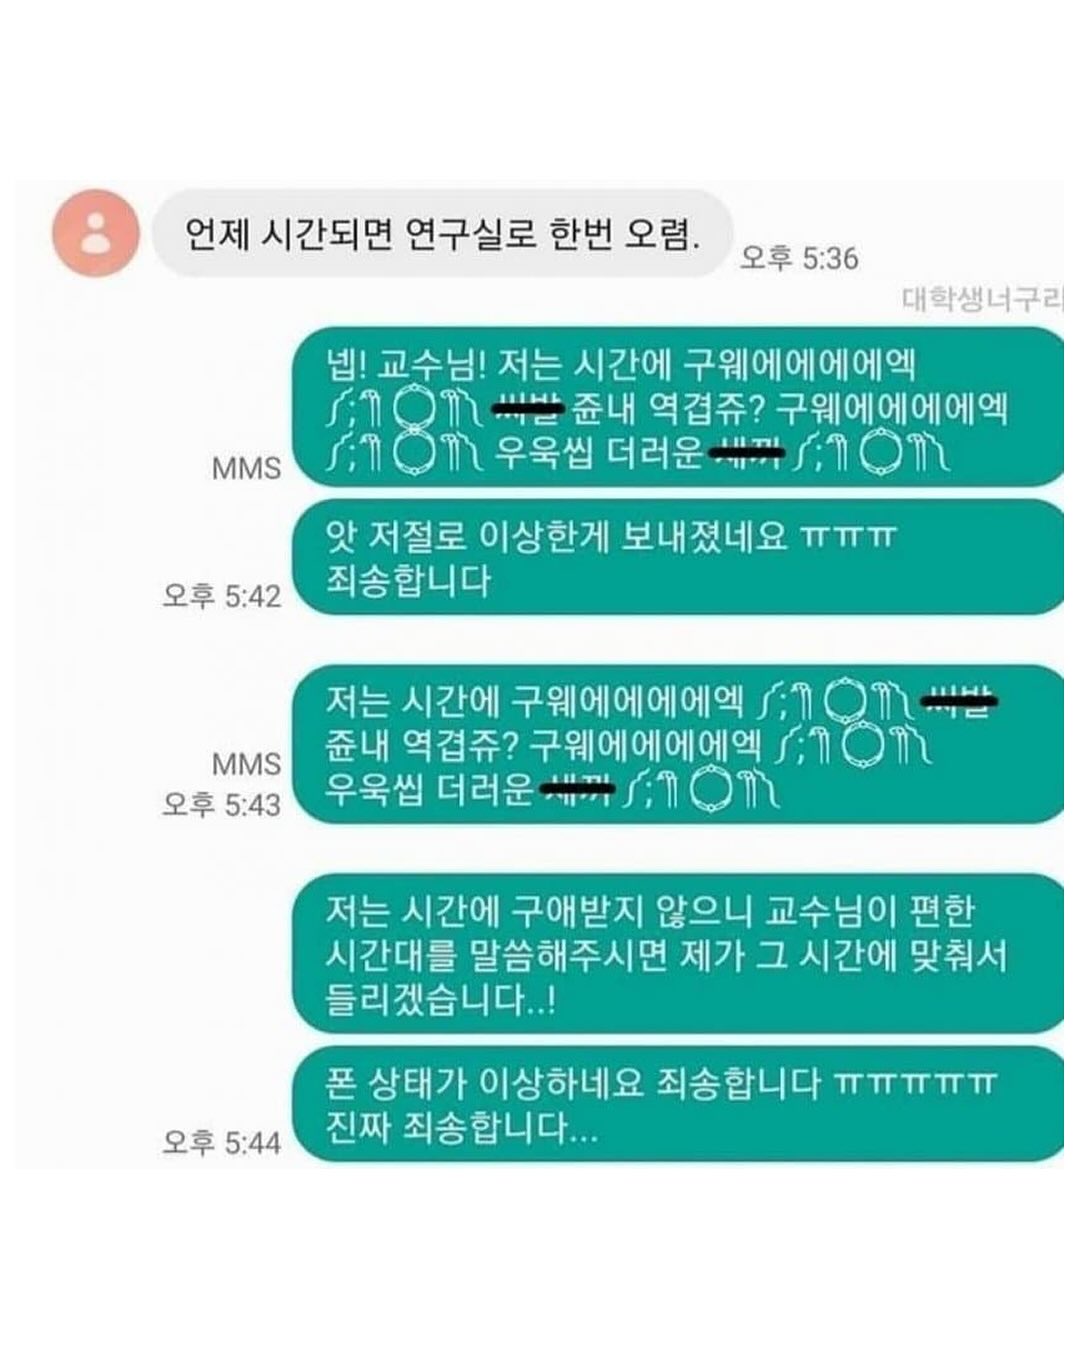Select the apology bubble 앗 저절로 이상한게 보내졌네요
Image resolution: width=1080 pixels, height=1350 pixels.
tap(678, 557)
